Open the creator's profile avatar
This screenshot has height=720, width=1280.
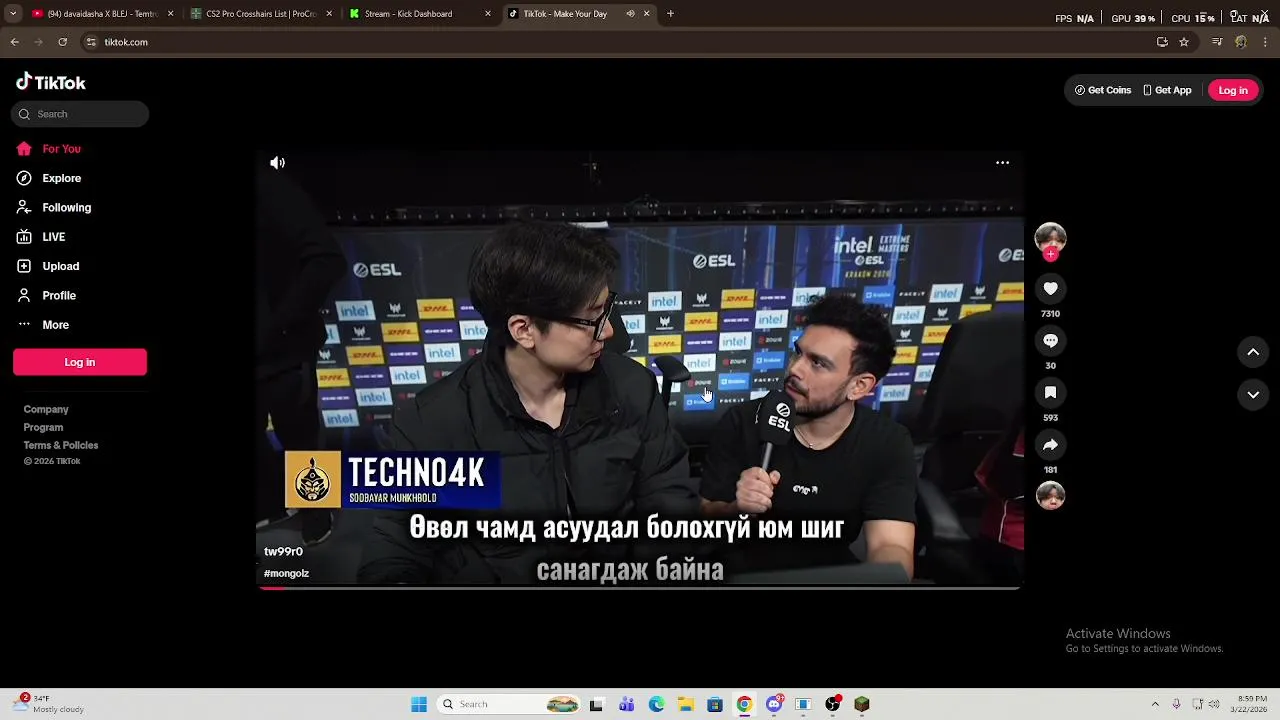(x=1050, y=237)
